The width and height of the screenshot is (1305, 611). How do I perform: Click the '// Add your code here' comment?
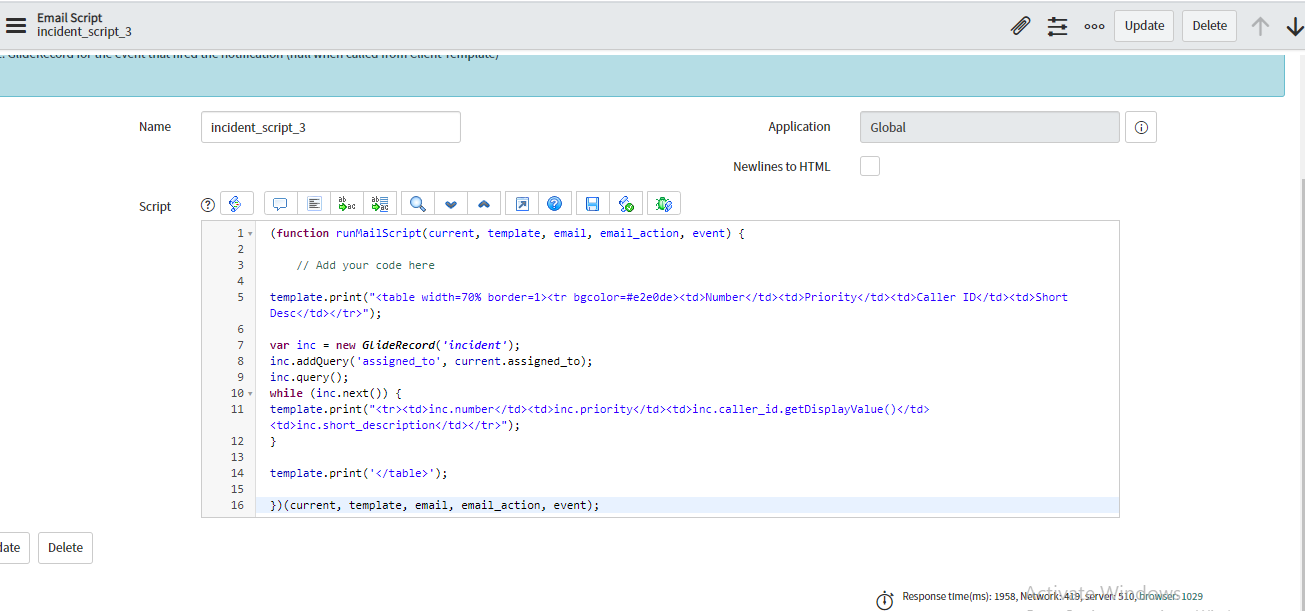click(x=365, y=265)
